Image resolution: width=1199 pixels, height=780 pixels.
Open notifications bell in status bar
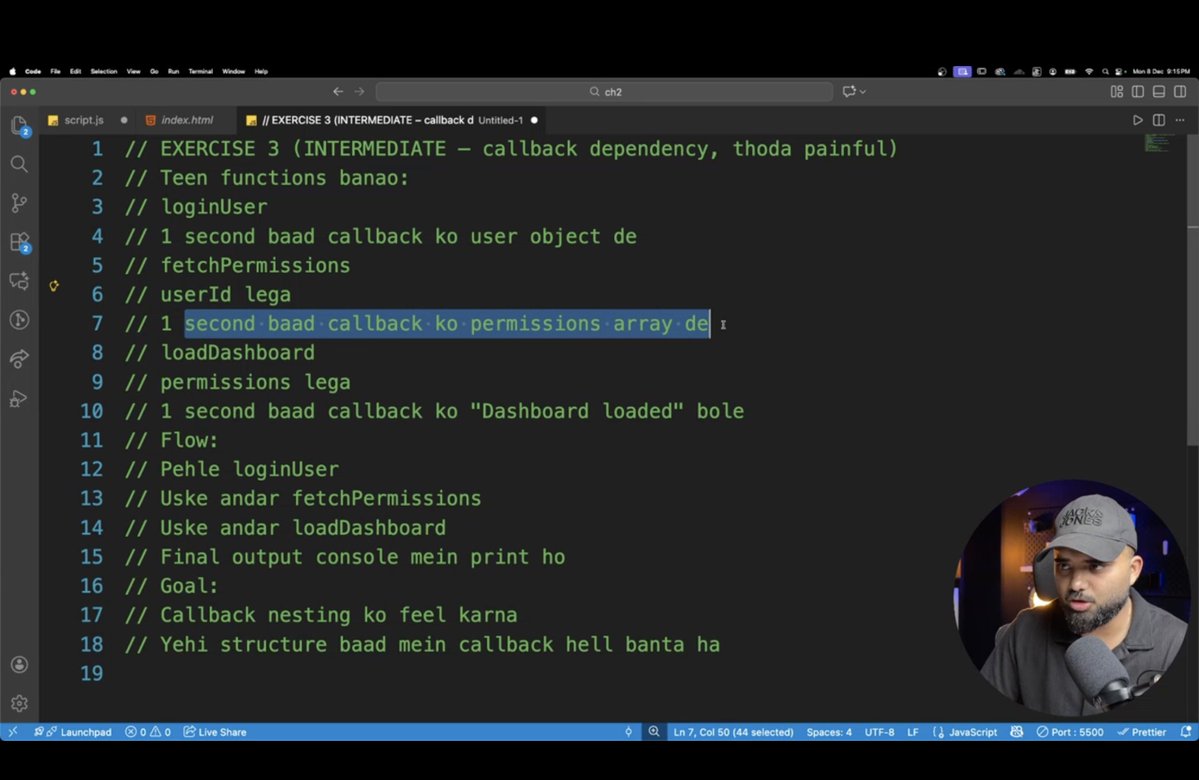point(1186,732)
